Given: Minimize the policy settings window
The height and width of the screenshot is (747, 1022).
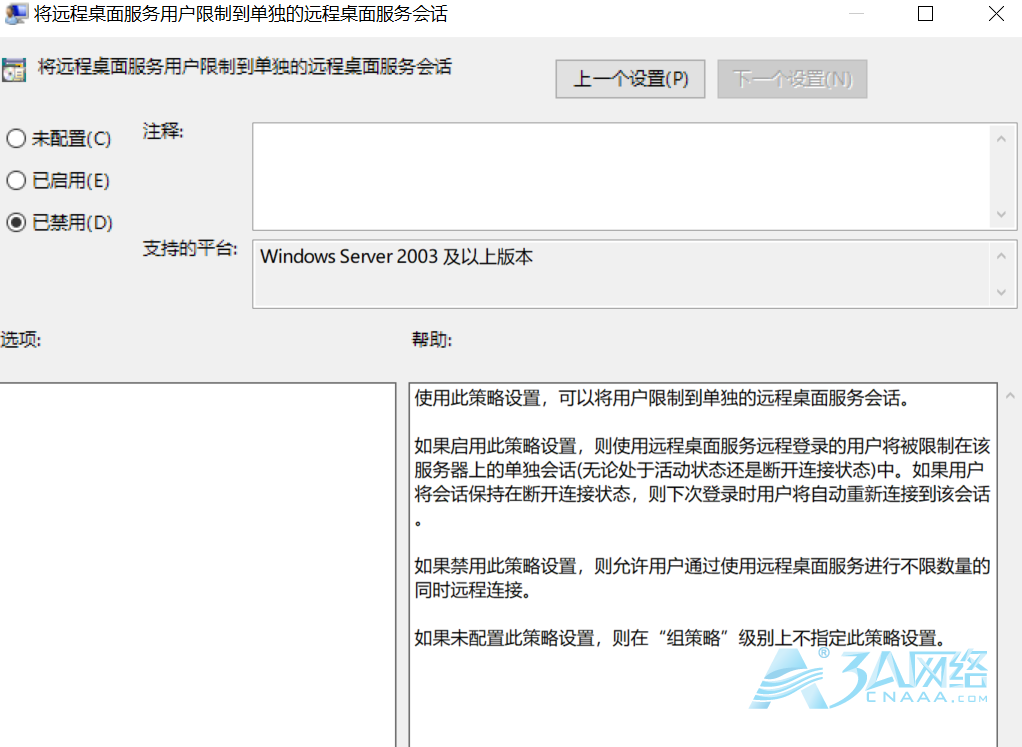Looking at the screenshot, I should pos(856,14).
